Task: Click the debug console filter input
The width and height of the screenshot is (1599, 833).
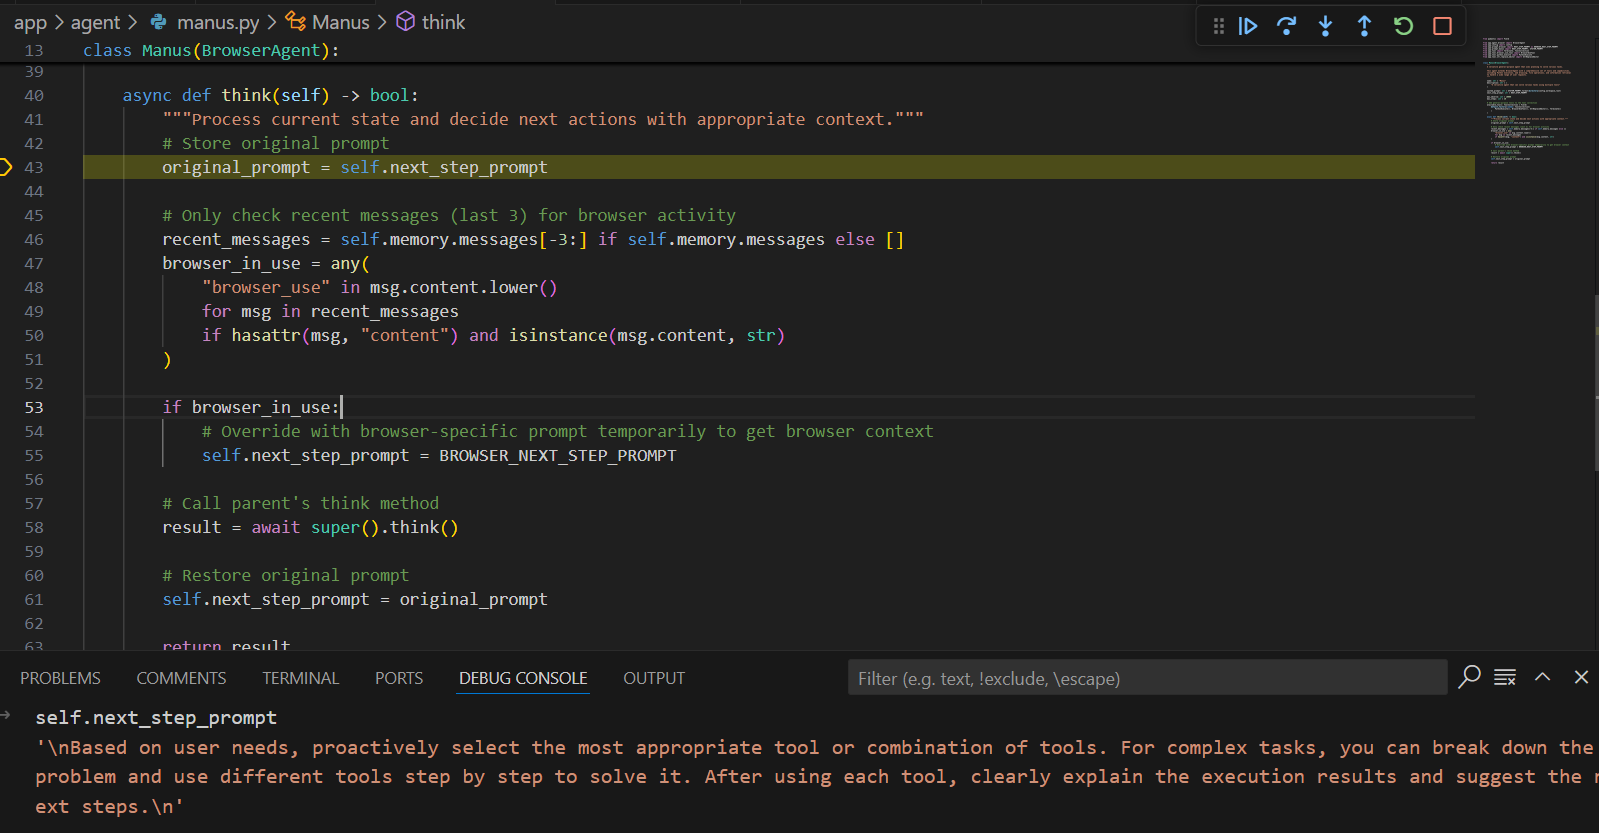Action: pyautogui.click(x=1145, y=678)
